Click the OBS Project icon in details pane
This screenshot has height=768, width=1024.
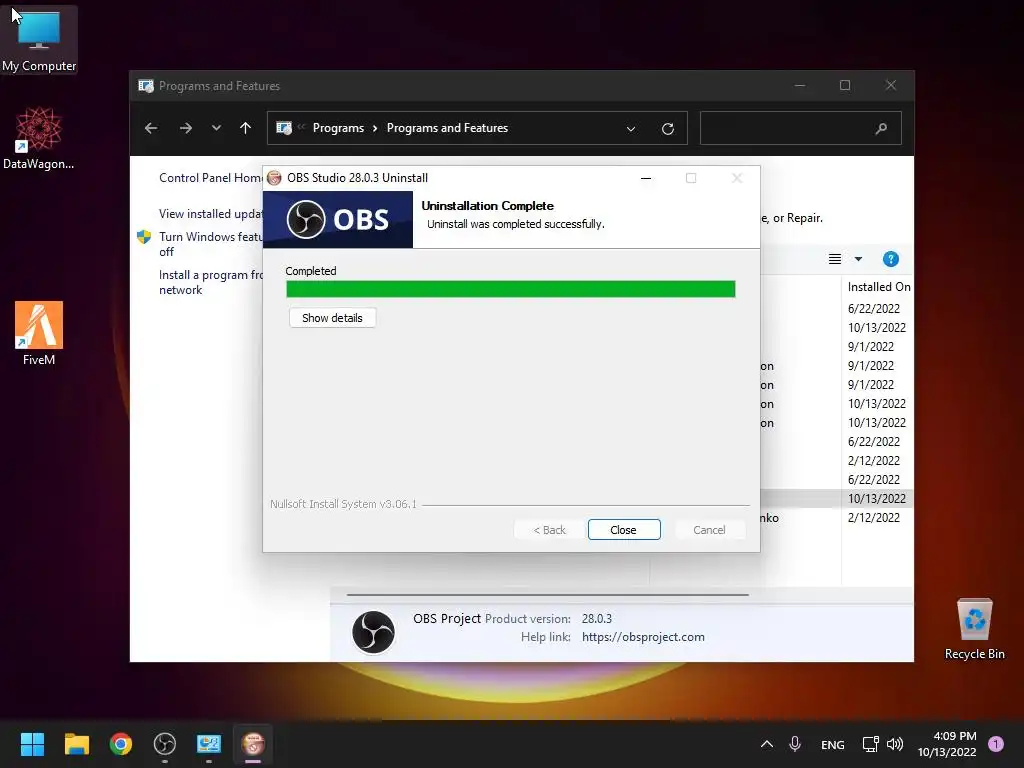[374, 632]
